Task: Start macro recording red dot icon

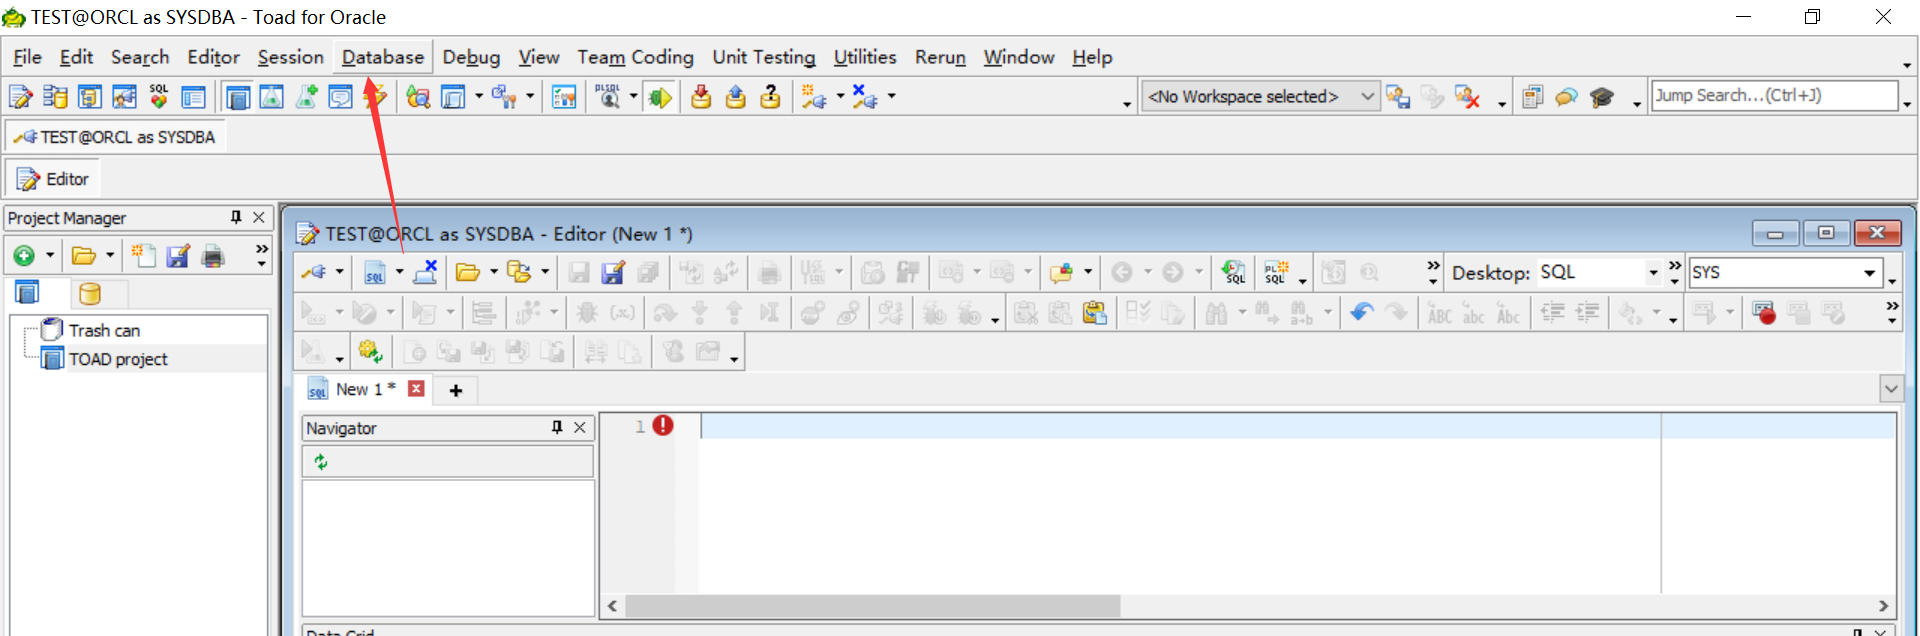Action: (x=1764, y=313)
